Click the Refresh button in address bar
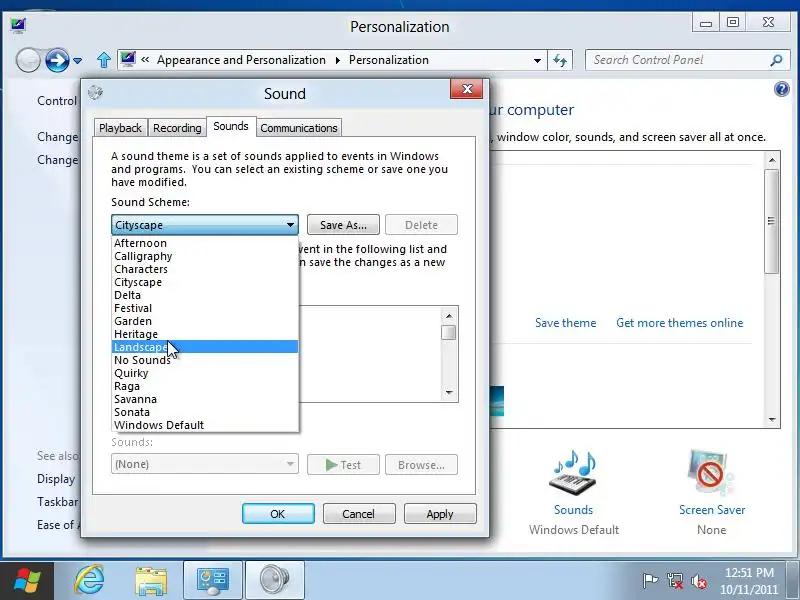The image size is (800, 600). pos(560,60)
